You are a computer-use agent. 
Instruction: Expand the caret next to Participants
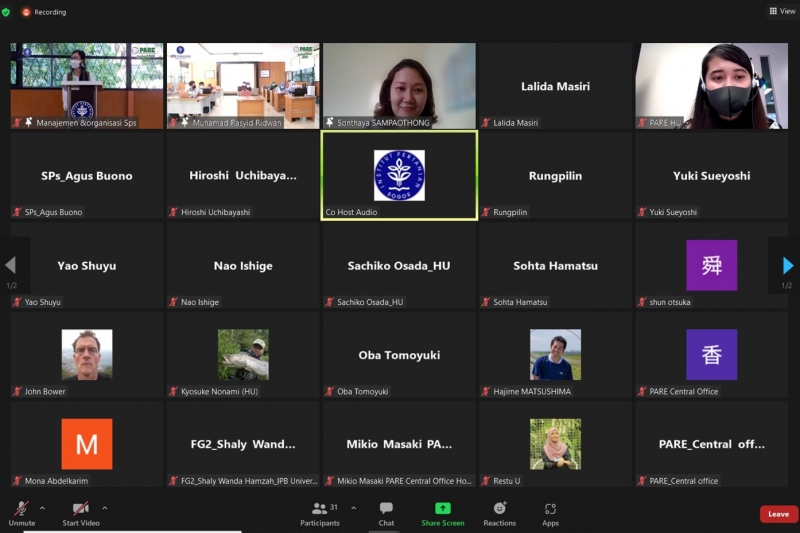coord(353,508)
